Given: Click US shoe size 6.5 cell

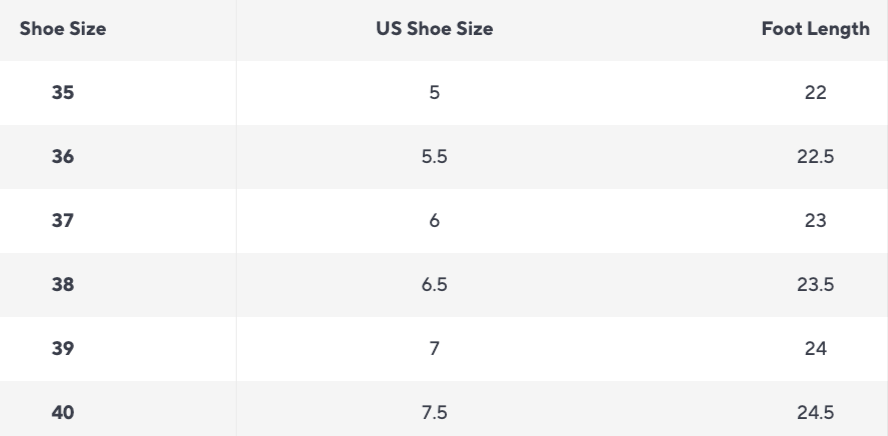Looking at the screenshot, I should 434,284.
